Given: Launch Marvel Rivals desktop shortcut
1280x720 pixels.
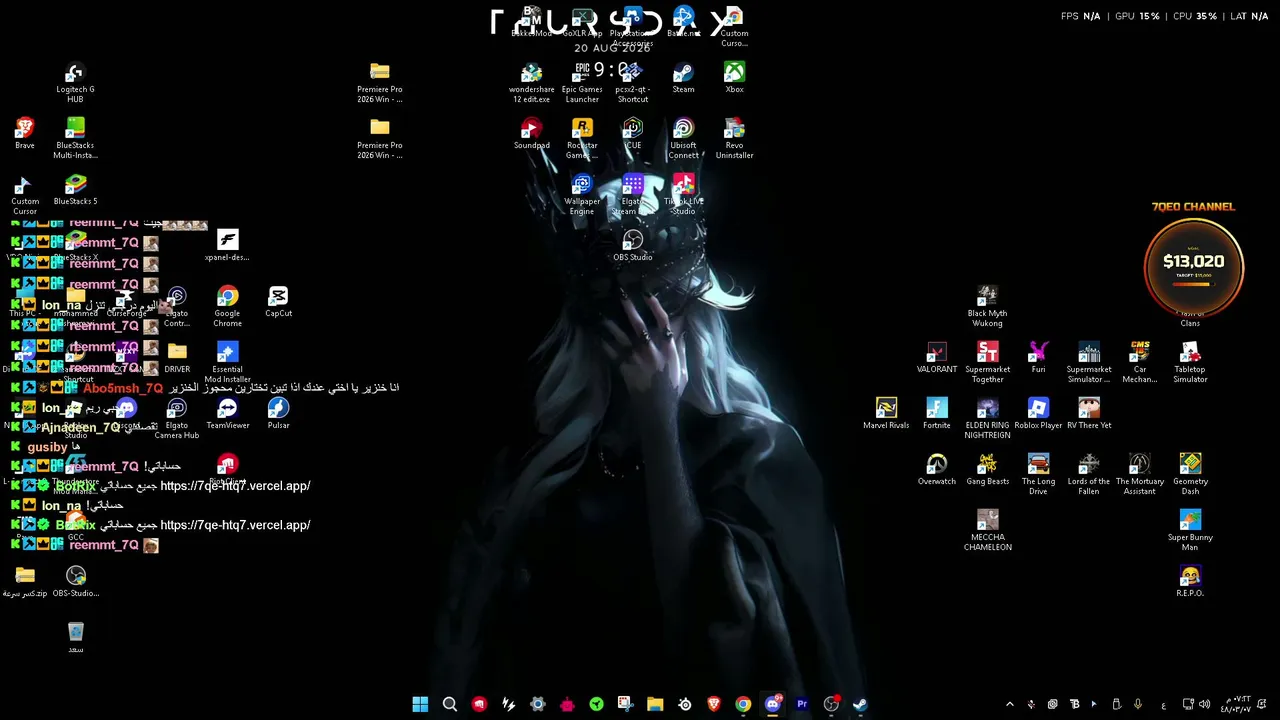Looking at the screenshot, I should pyautogui.click(x=886, y=413).
